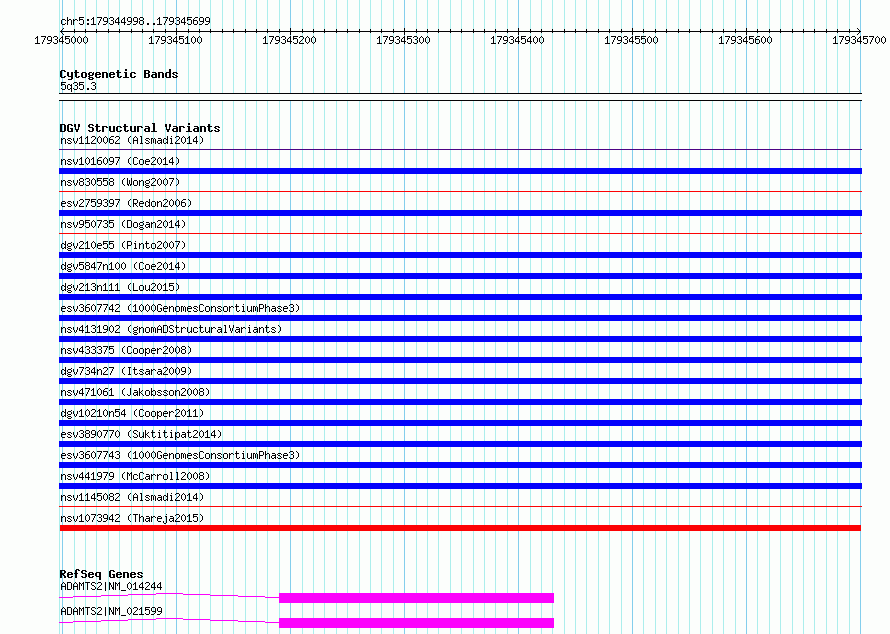Viewport: 890px width, 634px height.
Task: Open variant dgv210e55 (Pinto2007)
Action: point(123,245)
